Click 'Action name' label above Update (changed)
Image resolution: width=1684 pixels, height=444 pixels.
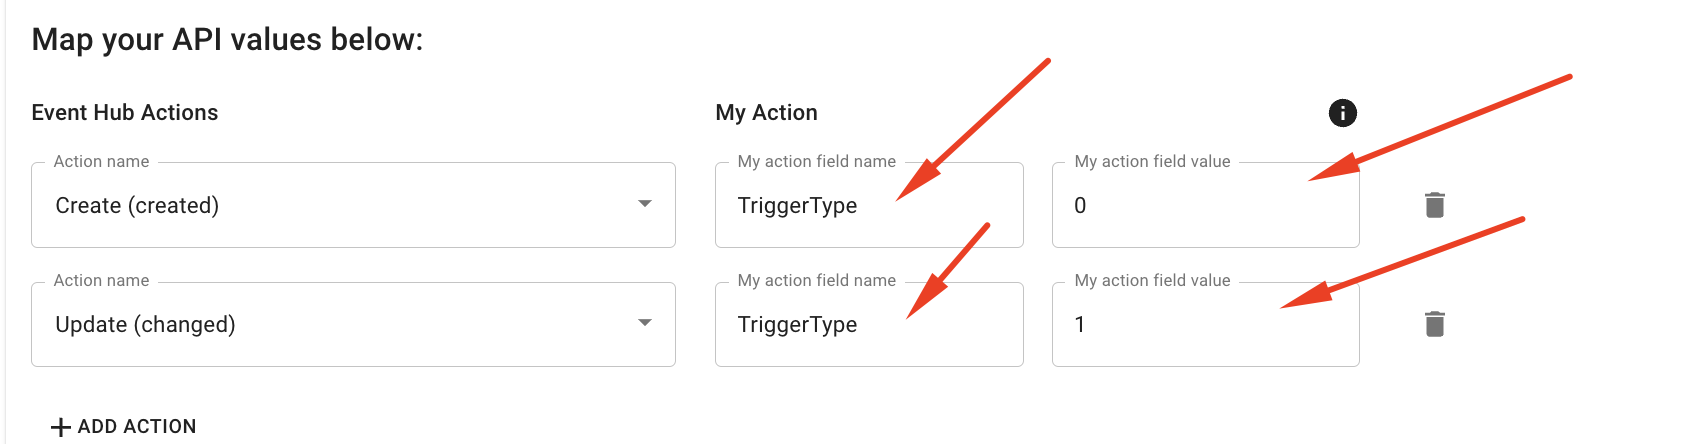101,281
